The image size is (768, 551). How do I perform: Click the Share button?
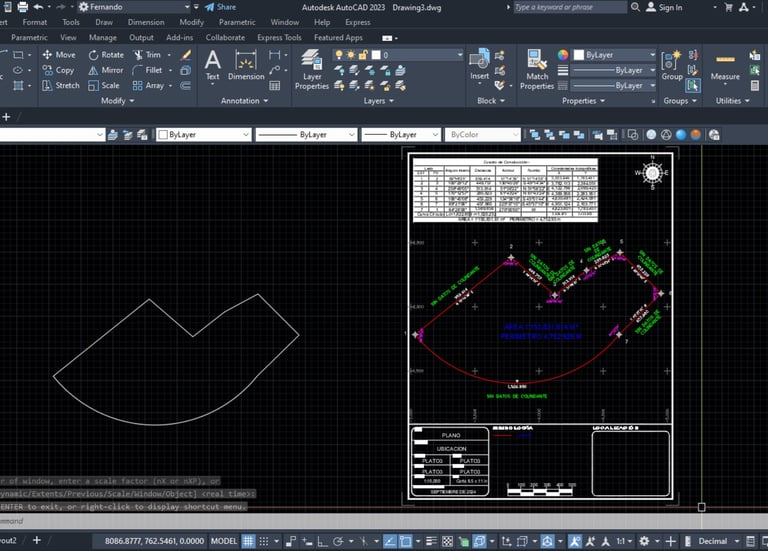(220, 7)
